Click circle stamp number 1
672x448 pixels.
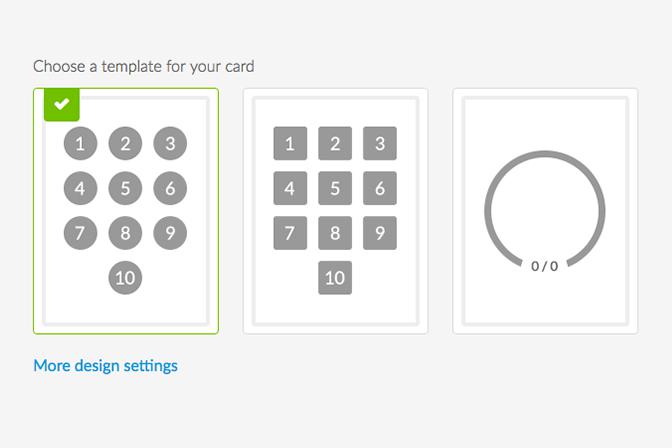coord(80,143)
